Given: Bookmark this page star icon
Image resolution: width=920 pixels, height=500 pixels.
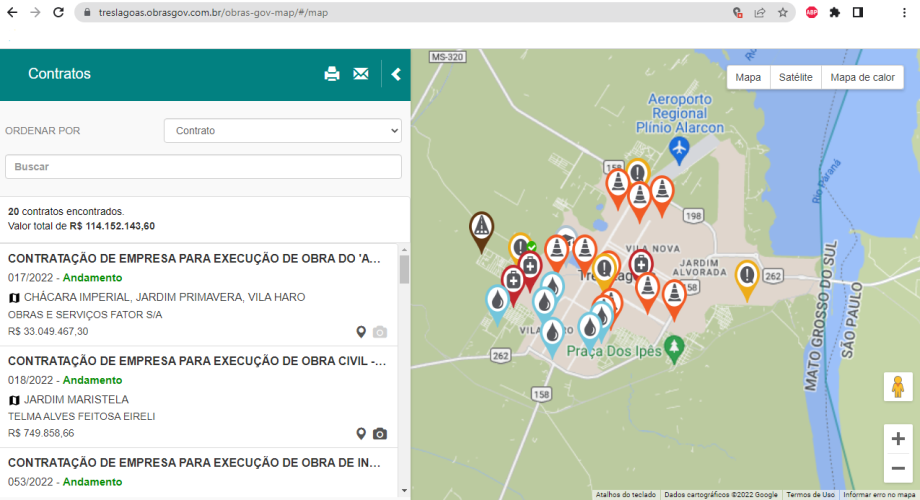Looking at the screenshot, I should tap(783, 12).
